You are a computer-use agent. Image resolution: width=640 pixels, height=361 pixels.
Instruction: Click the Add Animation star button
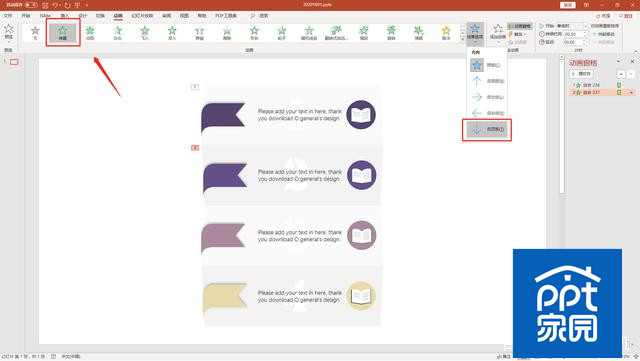click(498, 33)
